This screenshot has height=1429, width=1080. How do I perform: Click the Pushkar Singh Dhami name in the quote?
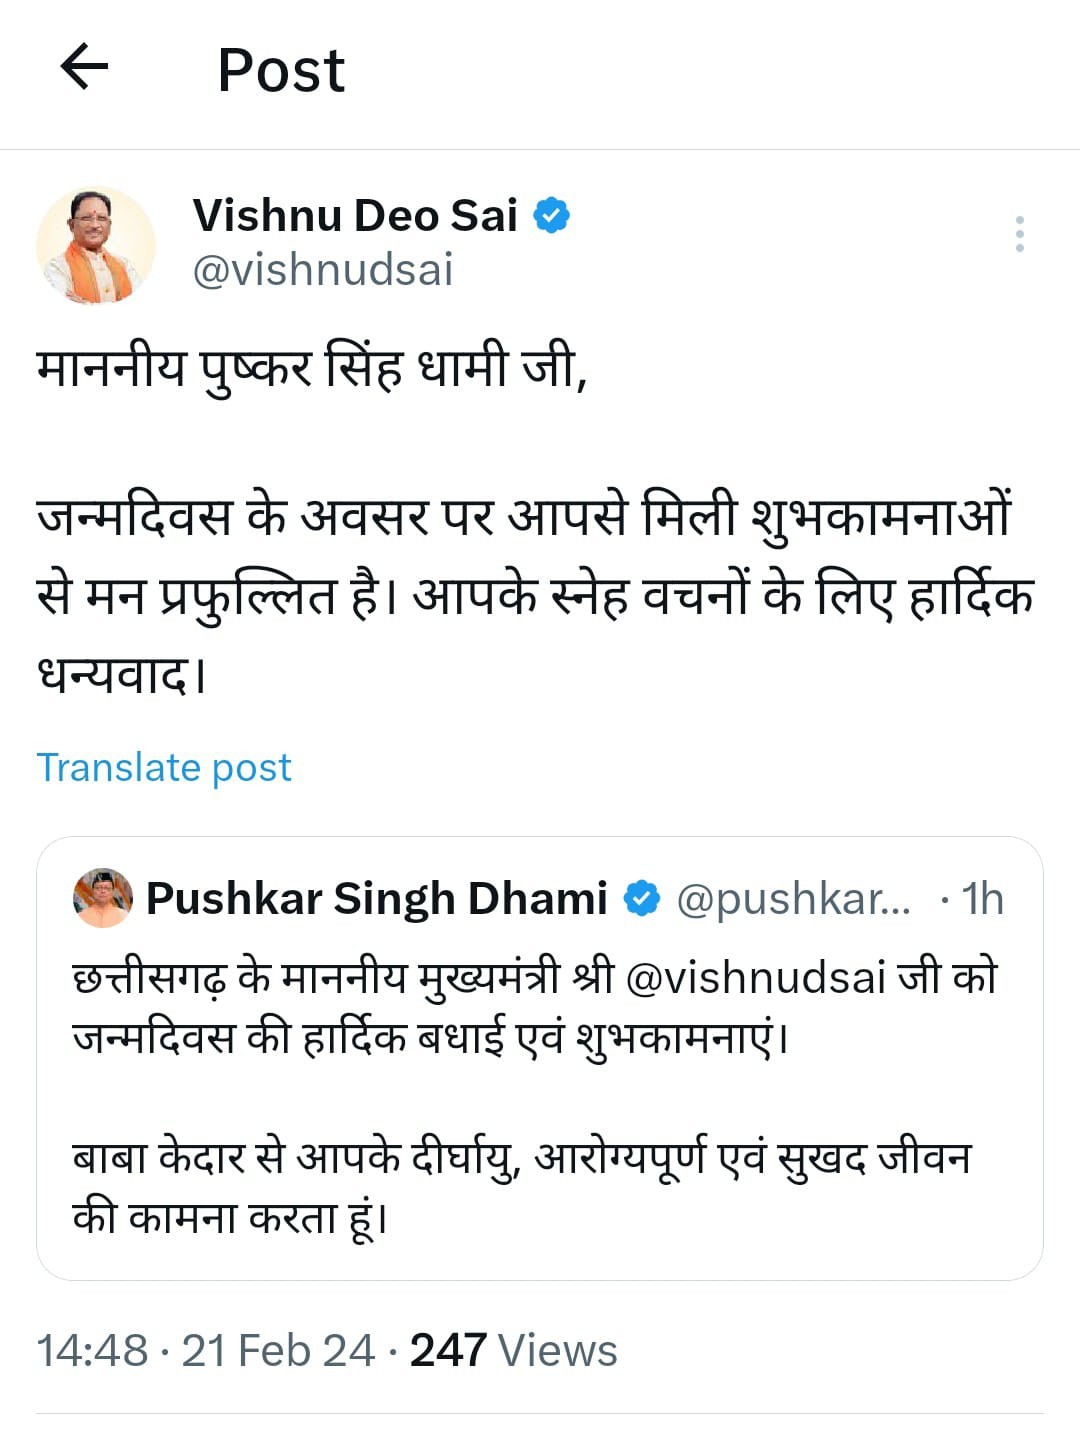[x=377, y=898]
